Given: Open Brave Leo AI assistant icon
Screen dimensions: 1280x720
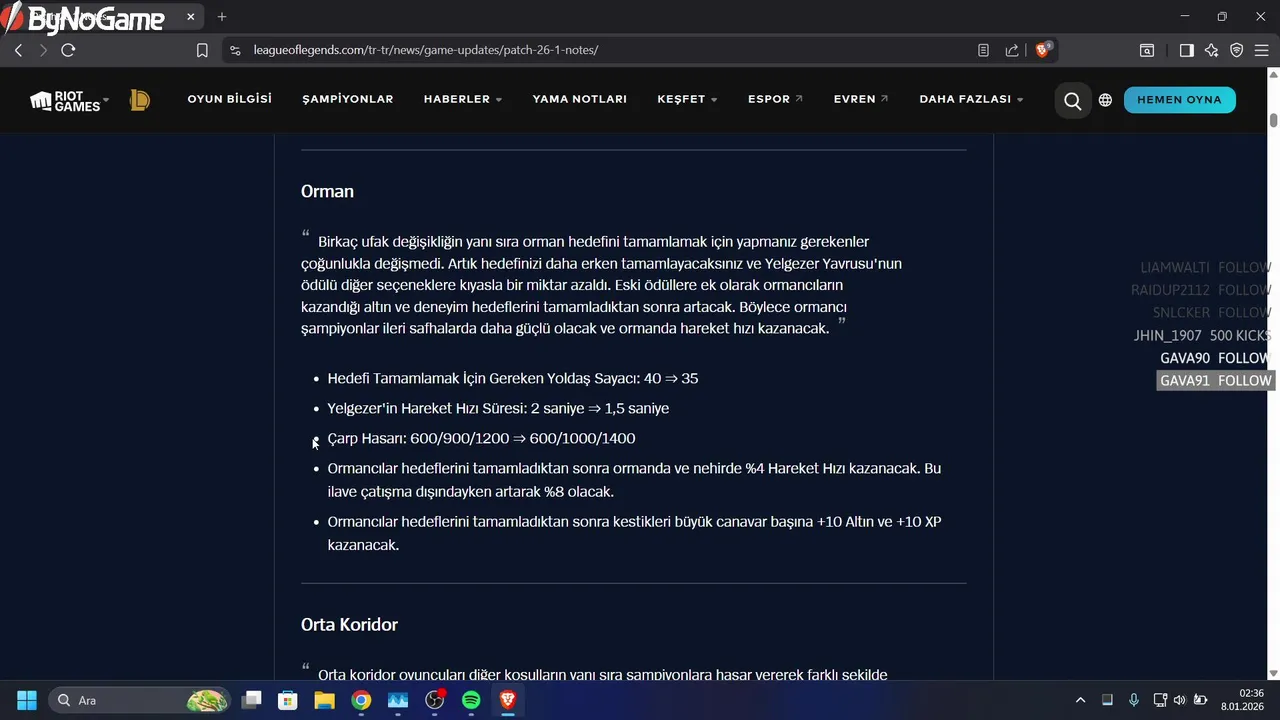Looking at the screenshot, I should [x=1211, y=50].
